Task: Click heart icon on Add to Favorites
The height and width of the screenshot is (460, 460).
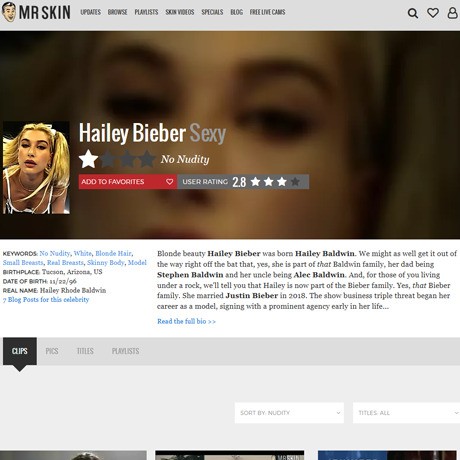Action: (x=169, y=182)
